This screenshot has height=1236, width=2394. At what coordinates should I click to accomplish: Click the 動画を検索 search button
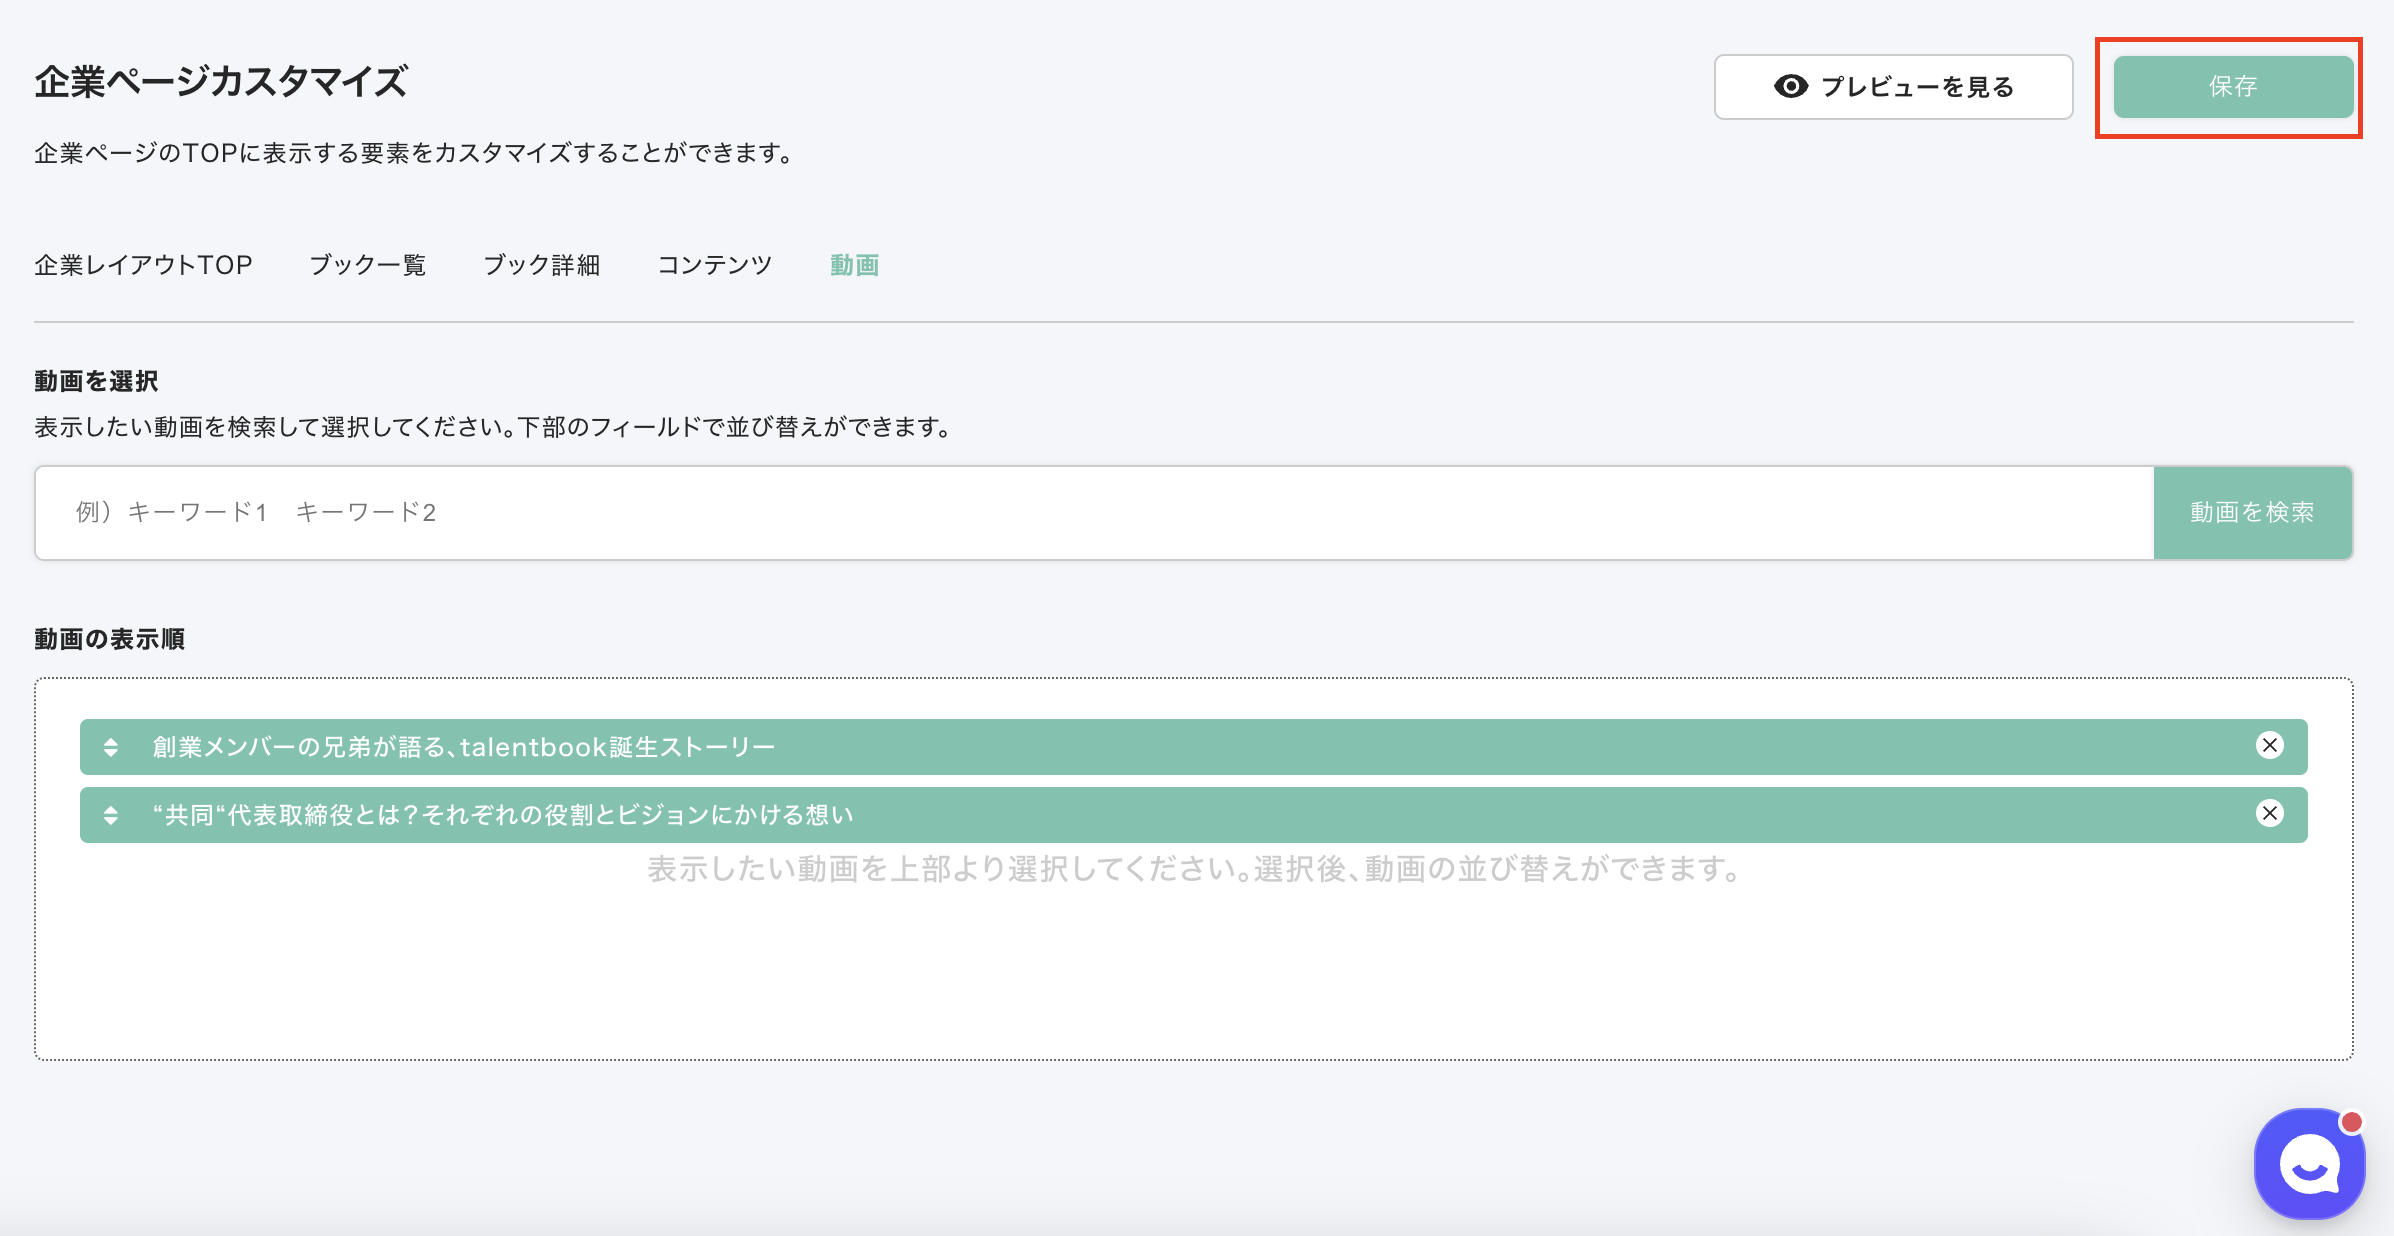tap(2252, 512)
